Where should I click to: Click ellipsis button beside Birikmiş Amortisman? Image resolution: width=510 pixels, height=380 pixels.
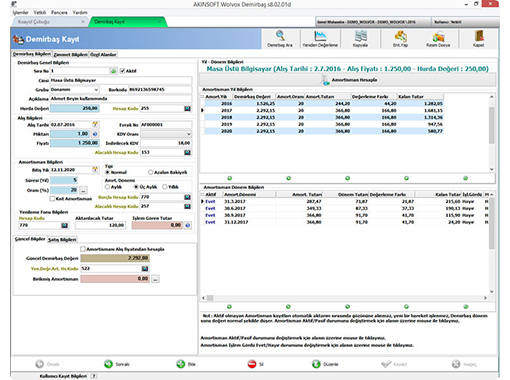(x=155, y=279)
